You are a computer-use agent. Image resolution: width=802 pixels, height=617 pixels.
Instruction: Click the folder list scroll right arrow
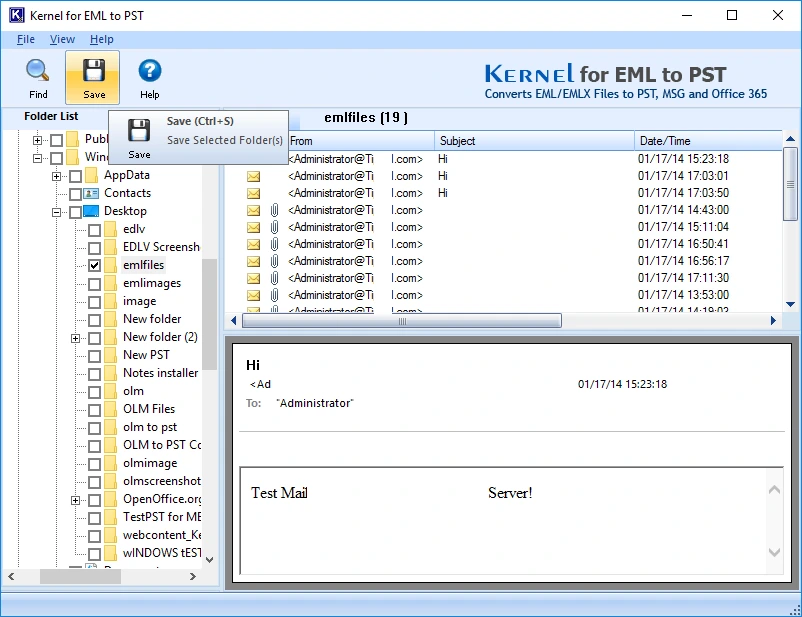point(193,577)
